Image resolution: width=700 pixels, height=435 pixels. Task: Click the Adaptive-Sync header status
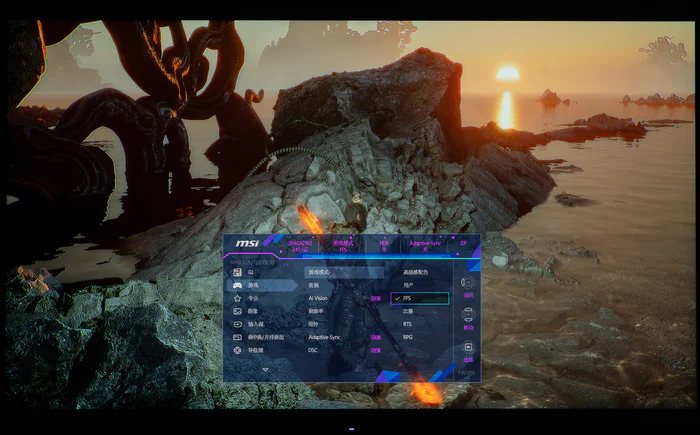(425, 246)
